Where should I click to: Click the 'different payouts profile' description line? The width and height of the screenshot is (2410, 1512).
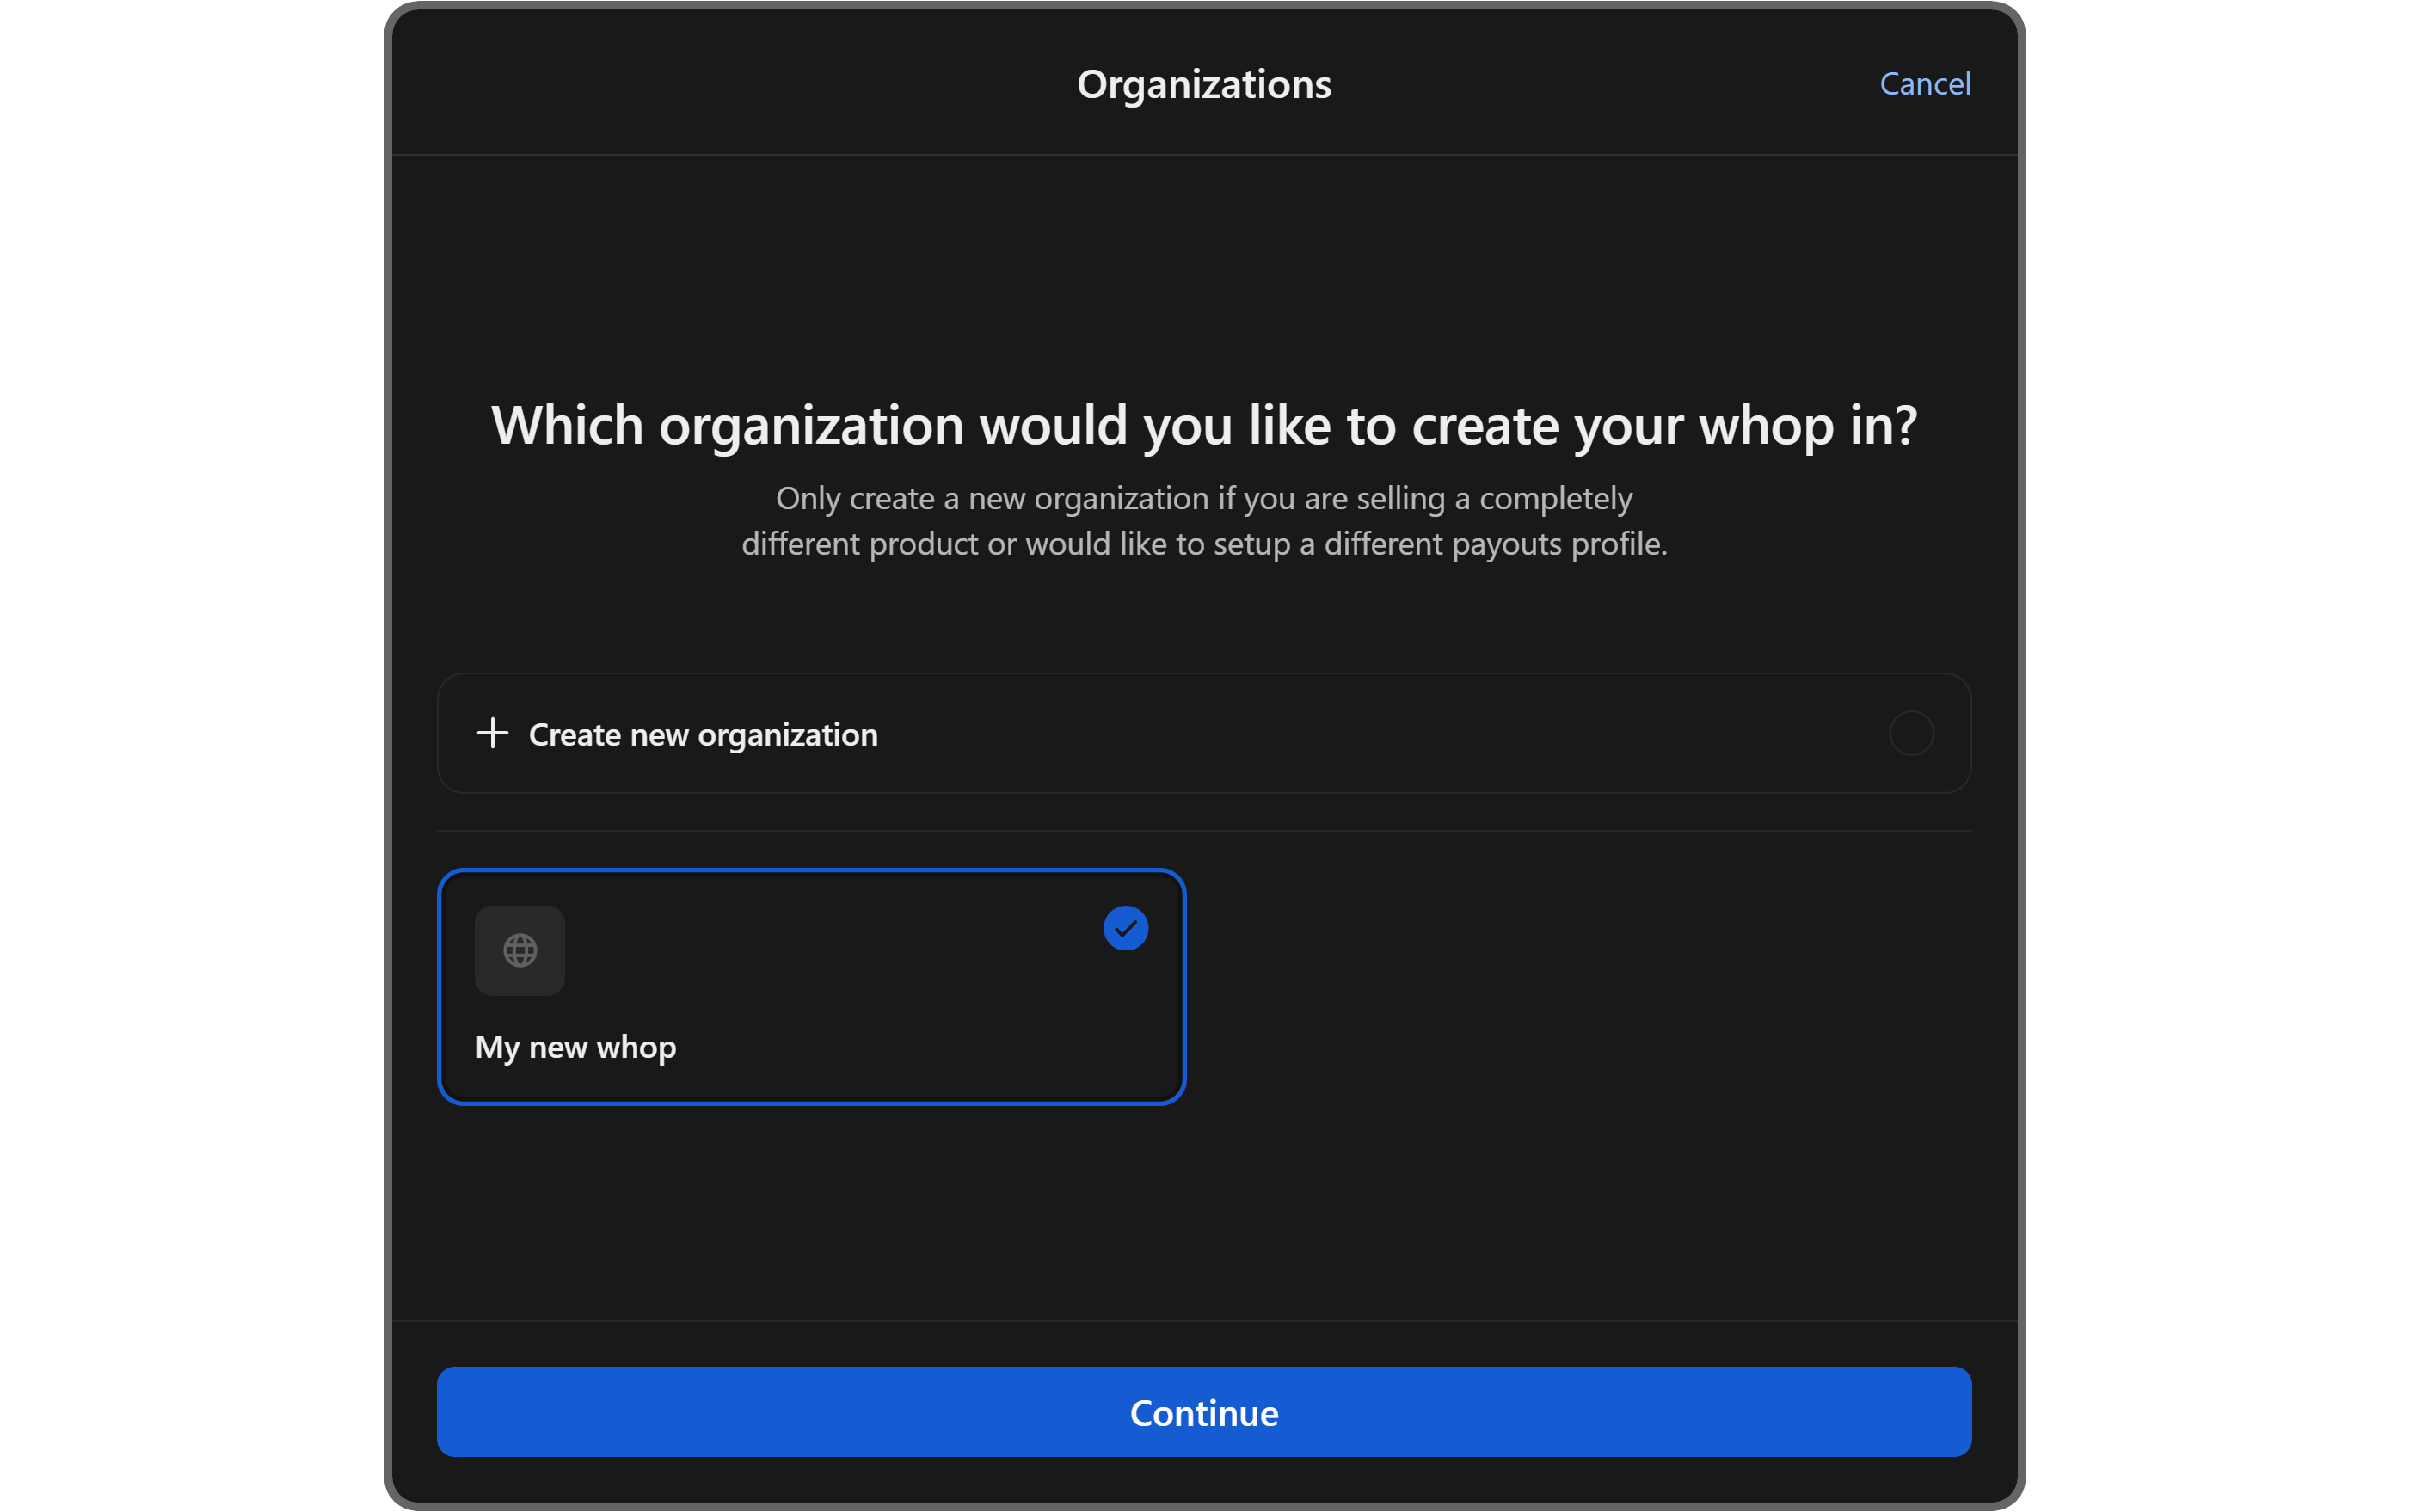pos(1203,544)
